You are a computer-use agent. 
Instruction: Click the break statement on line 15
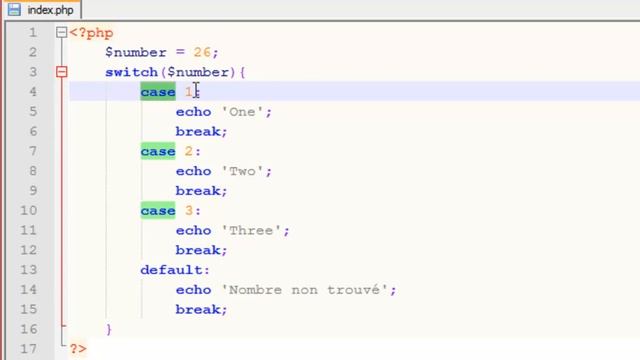(x=201, y=310)
